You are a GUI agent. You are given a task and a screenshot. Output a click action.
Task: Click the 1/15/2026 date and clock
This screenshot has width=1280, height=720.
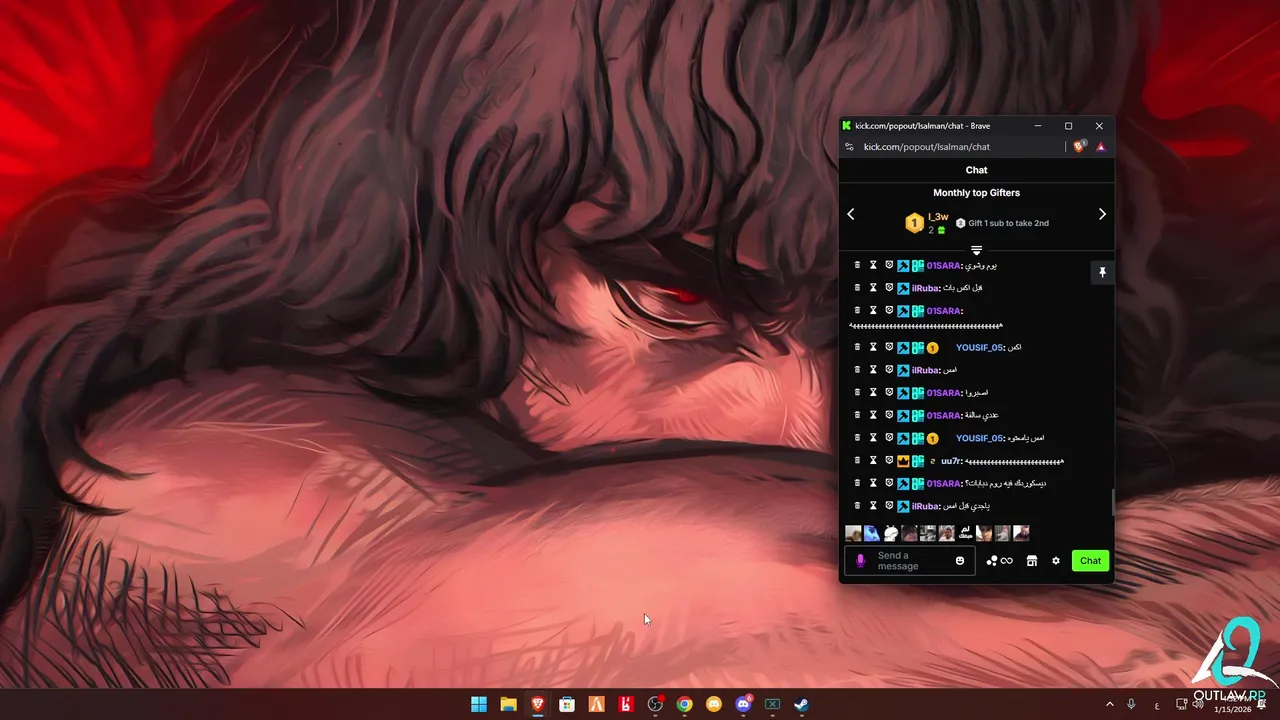pyautogui.click(x=1232, y=704)
